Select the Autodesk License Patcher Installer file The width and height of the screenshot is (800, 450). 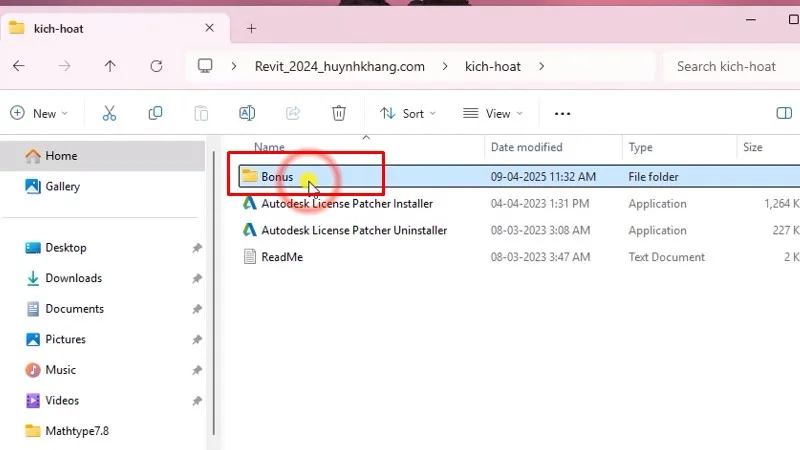click(x=347, y=203)
